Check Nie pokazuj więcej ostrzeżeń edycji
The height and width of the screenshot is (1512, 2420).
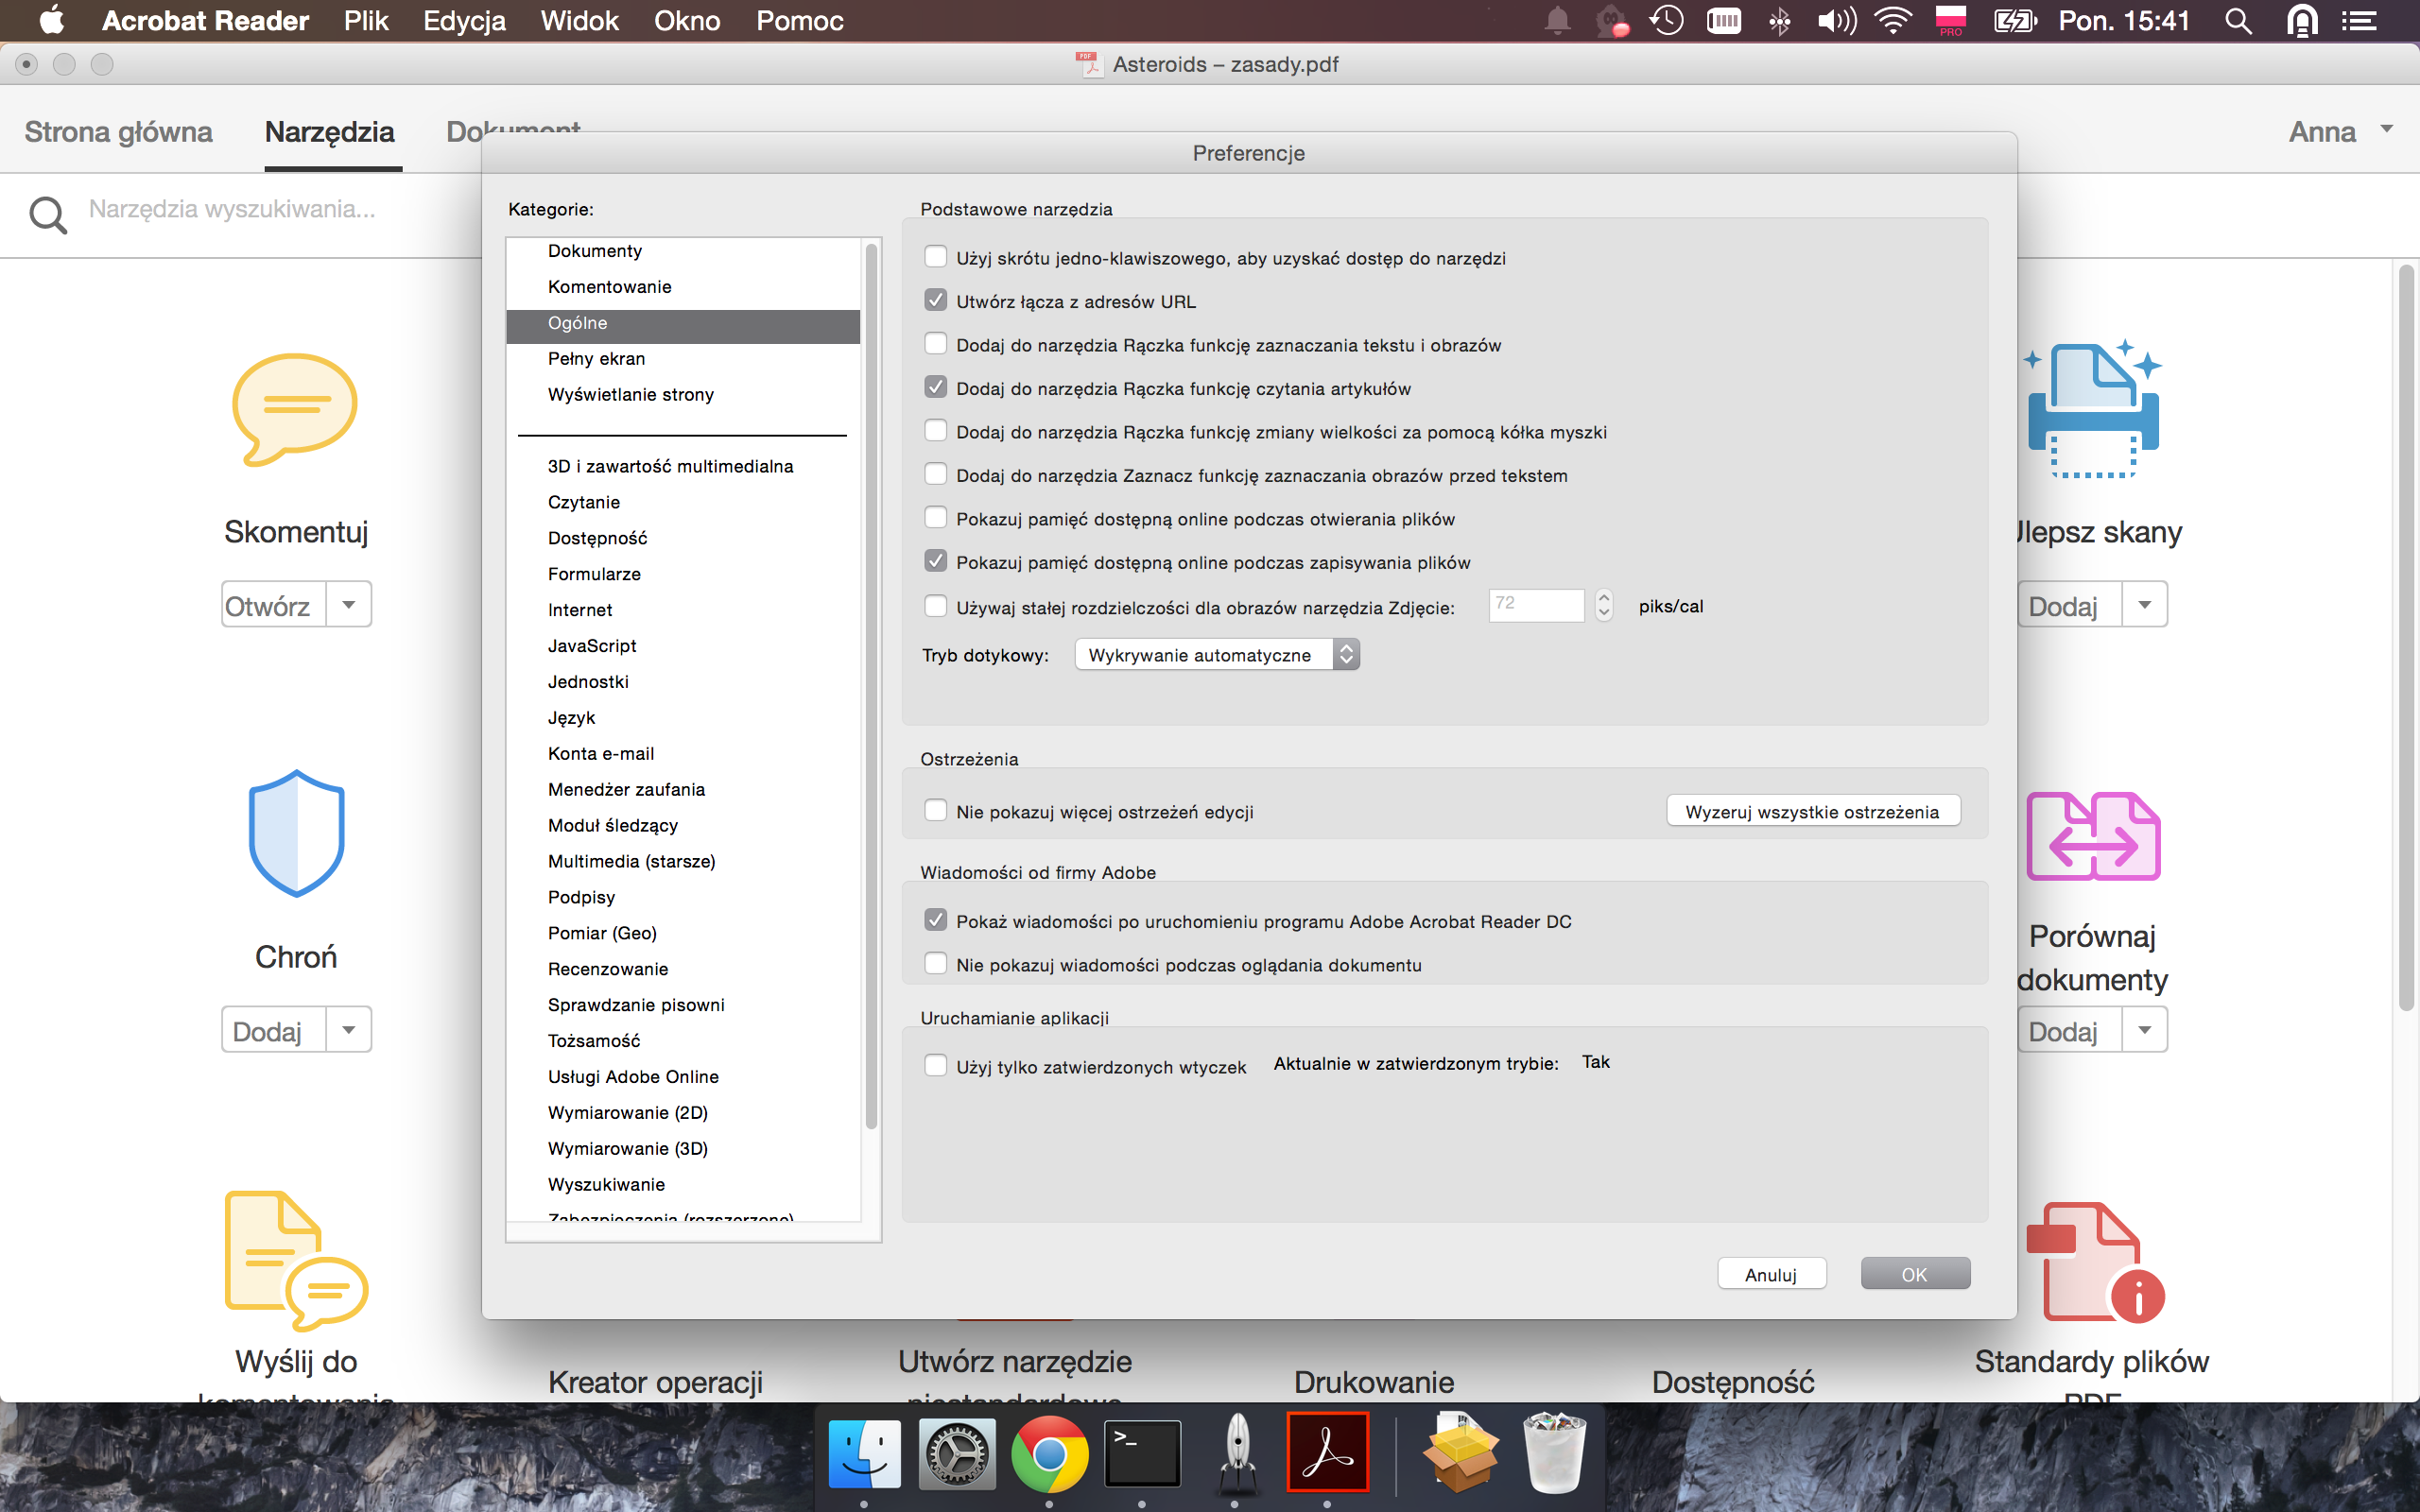(935, 811)
